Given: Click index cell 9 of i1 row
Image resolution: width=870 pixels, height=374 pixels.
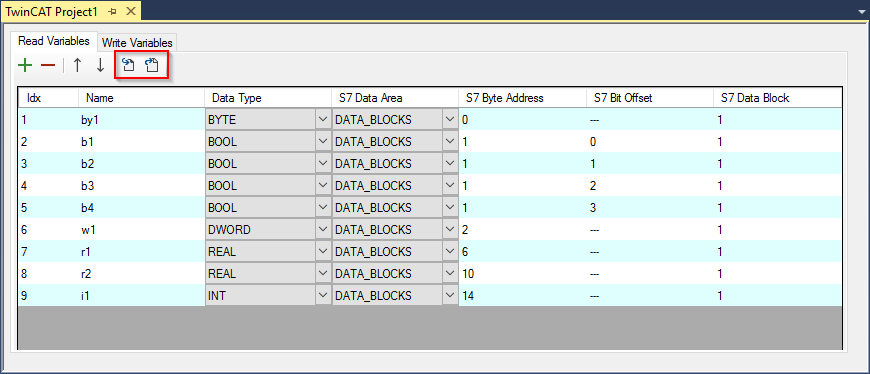Looking at the screenshot, I should tap(48, 296).
